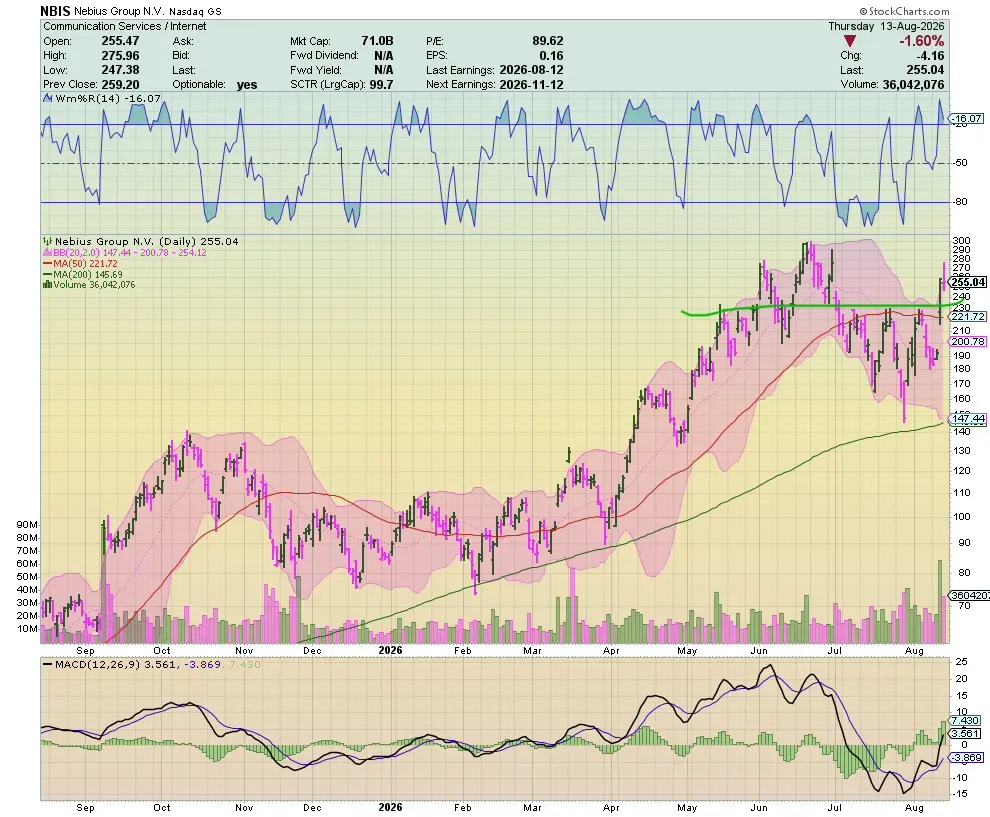This screenshot has width=990, height=817.
Task: Click the Wm%R(14) -16.07 legend text
Action: (x=108, y=98)
